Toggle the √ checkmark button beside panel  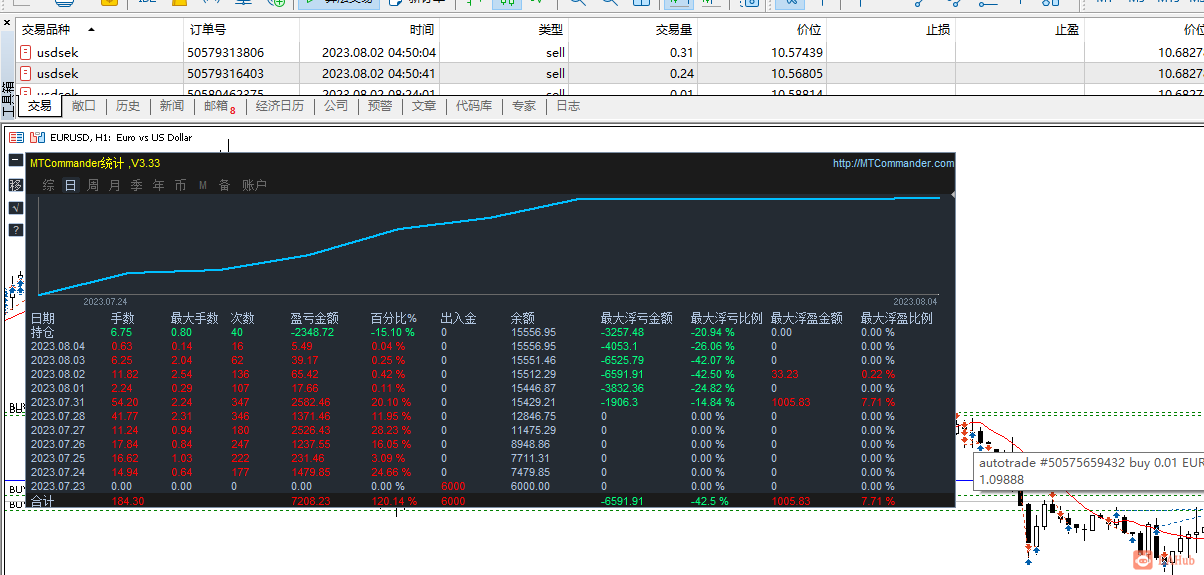(15, 208)
